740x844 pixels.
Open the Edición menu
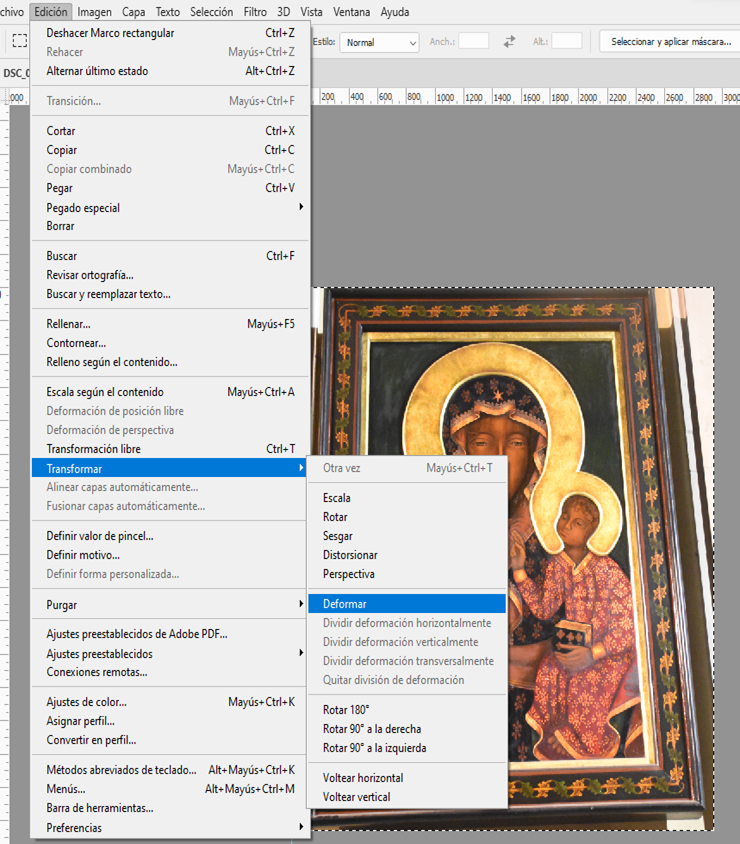(51, 12)
